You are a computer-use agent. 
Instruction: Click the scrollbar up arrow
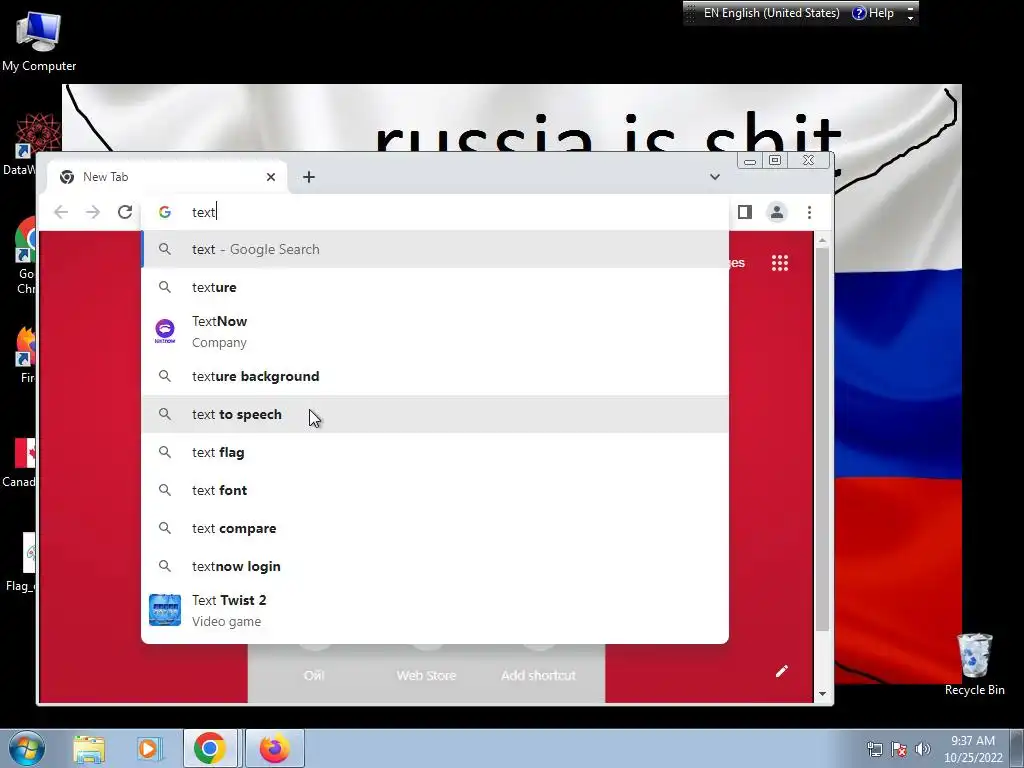(x=822, y=241)
